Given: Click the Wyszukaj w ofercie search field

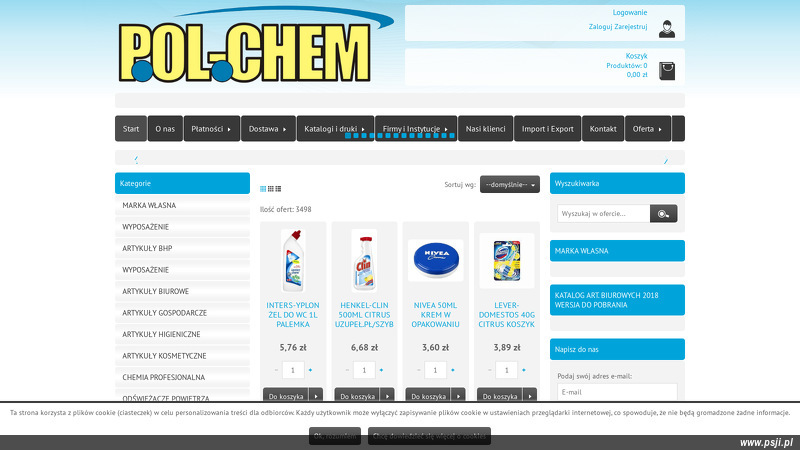Looking at the screenshot, I should (x=604, y=213).
